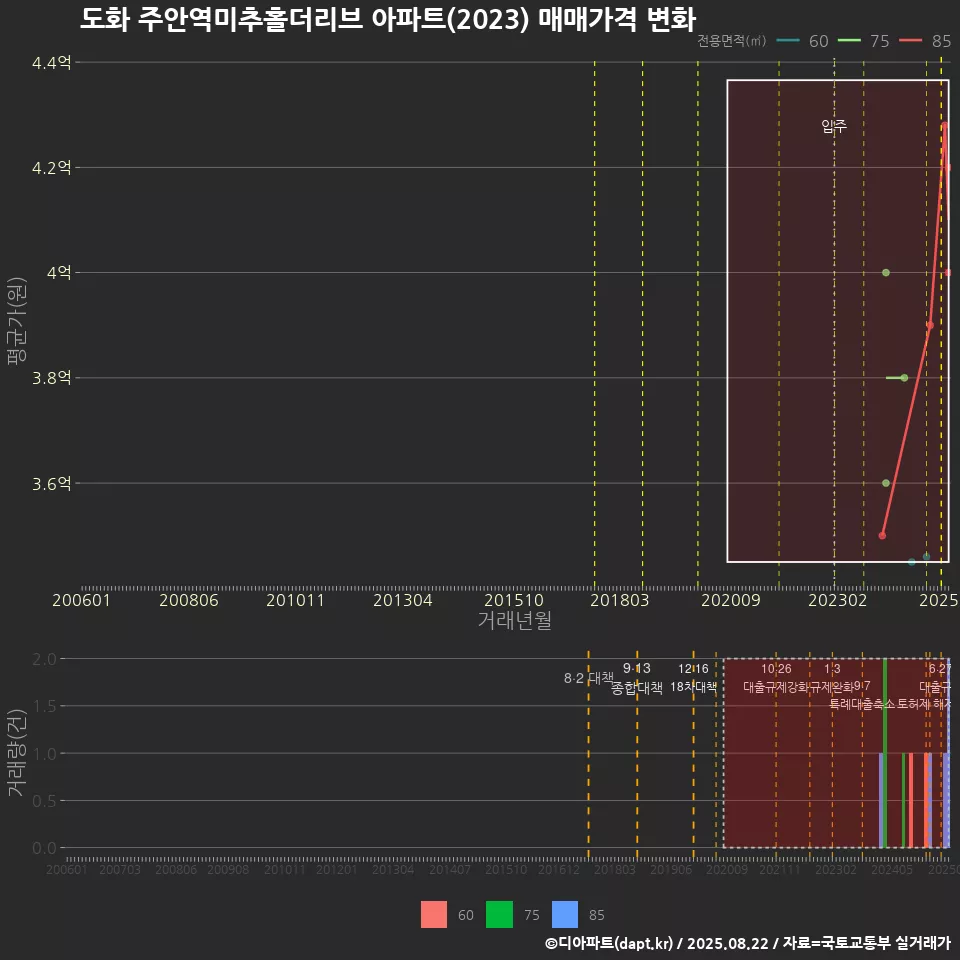This screenshot has width=960, height=960.
Task: Click the 0.5 label on the volume axis
Action: tap(44, 801)
